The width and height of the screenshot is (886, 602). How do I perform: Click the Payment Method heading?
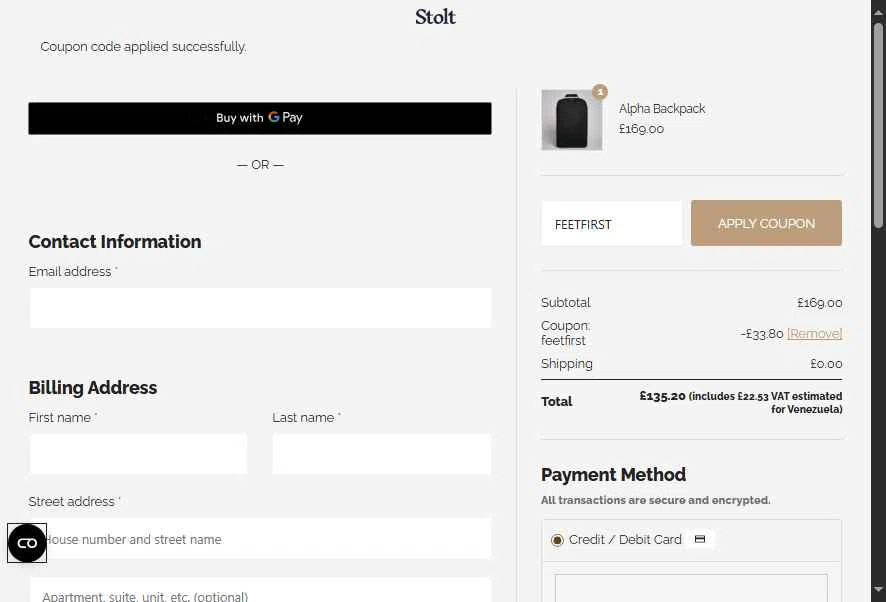coord(613,474)
